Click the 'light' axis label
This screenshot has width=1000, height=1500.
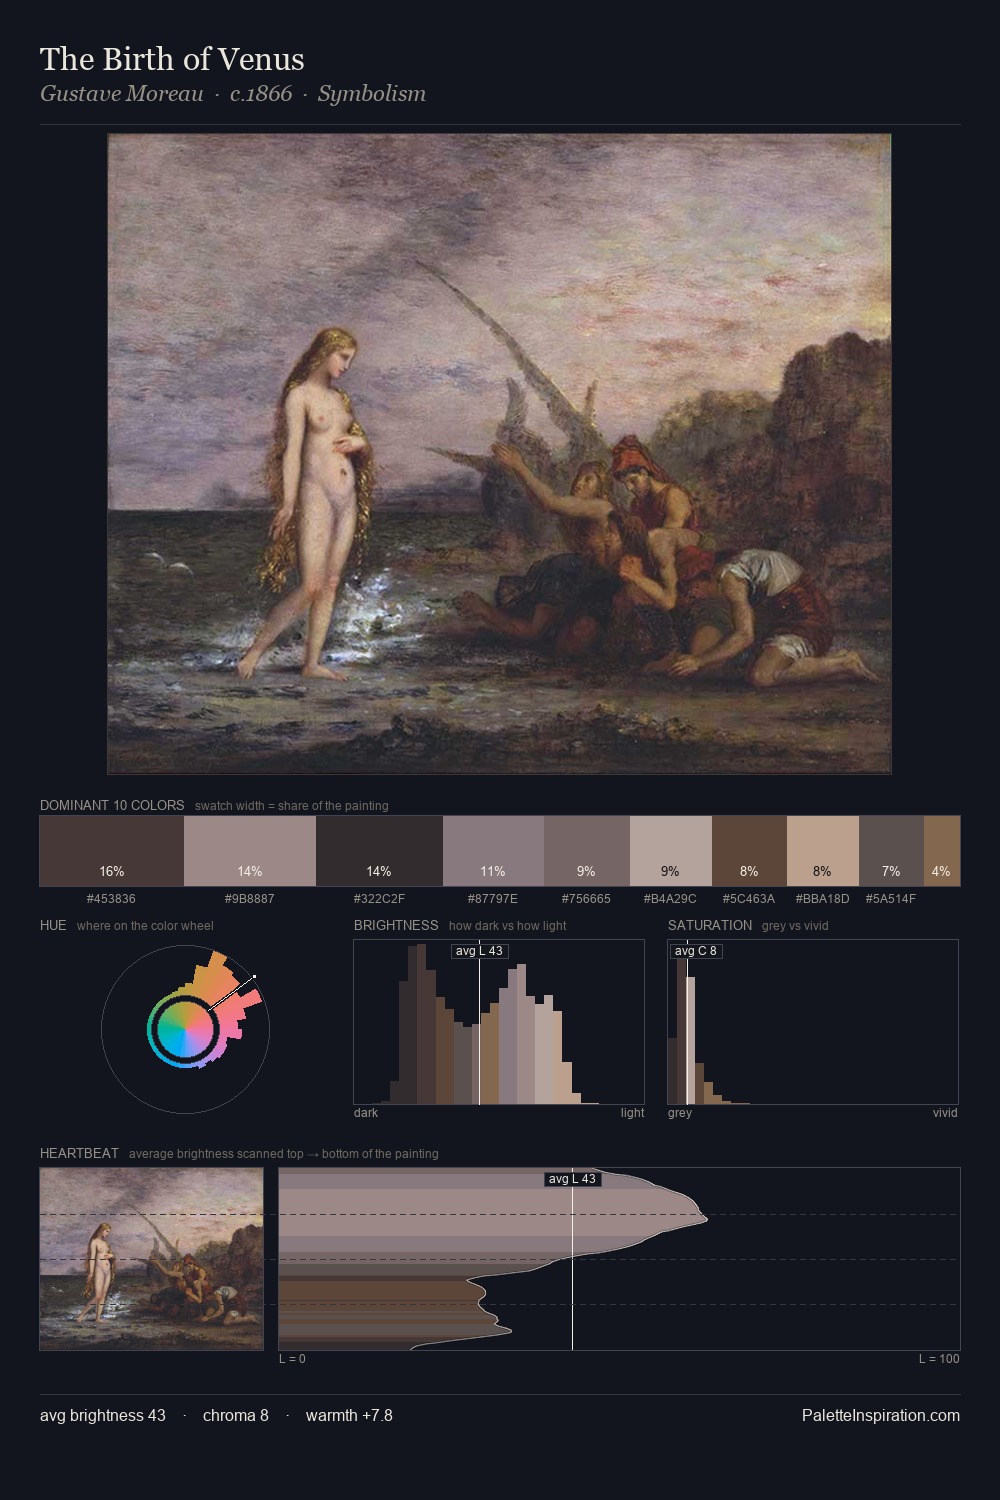click(632, 1113)
